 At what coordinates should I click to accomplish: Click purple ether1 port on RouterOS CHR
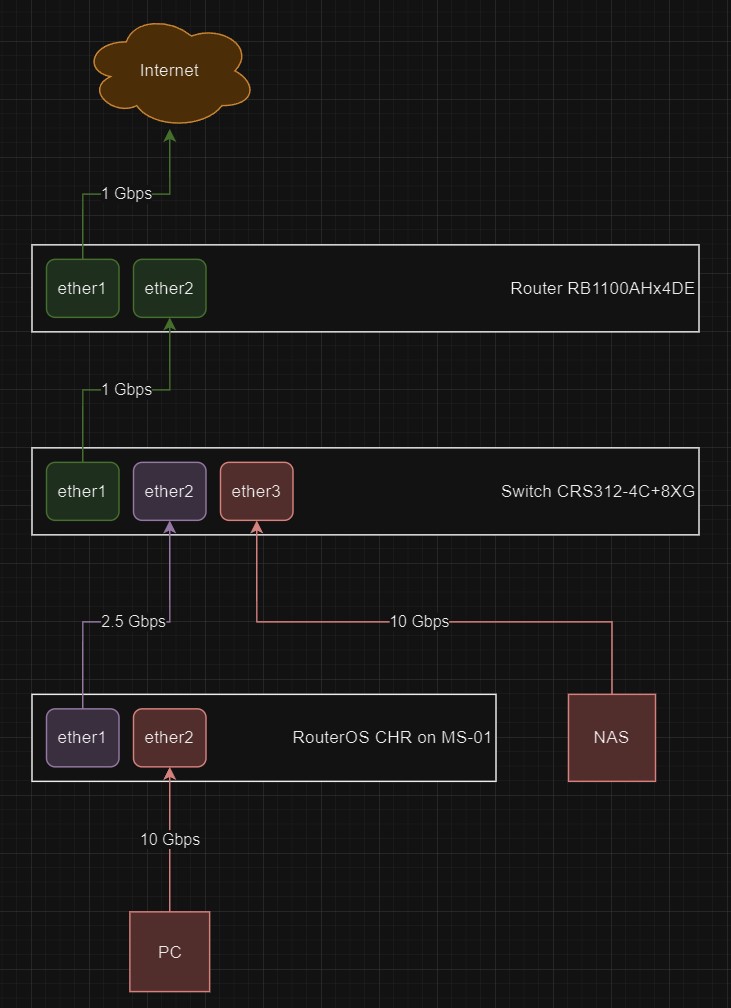(82, 737)
